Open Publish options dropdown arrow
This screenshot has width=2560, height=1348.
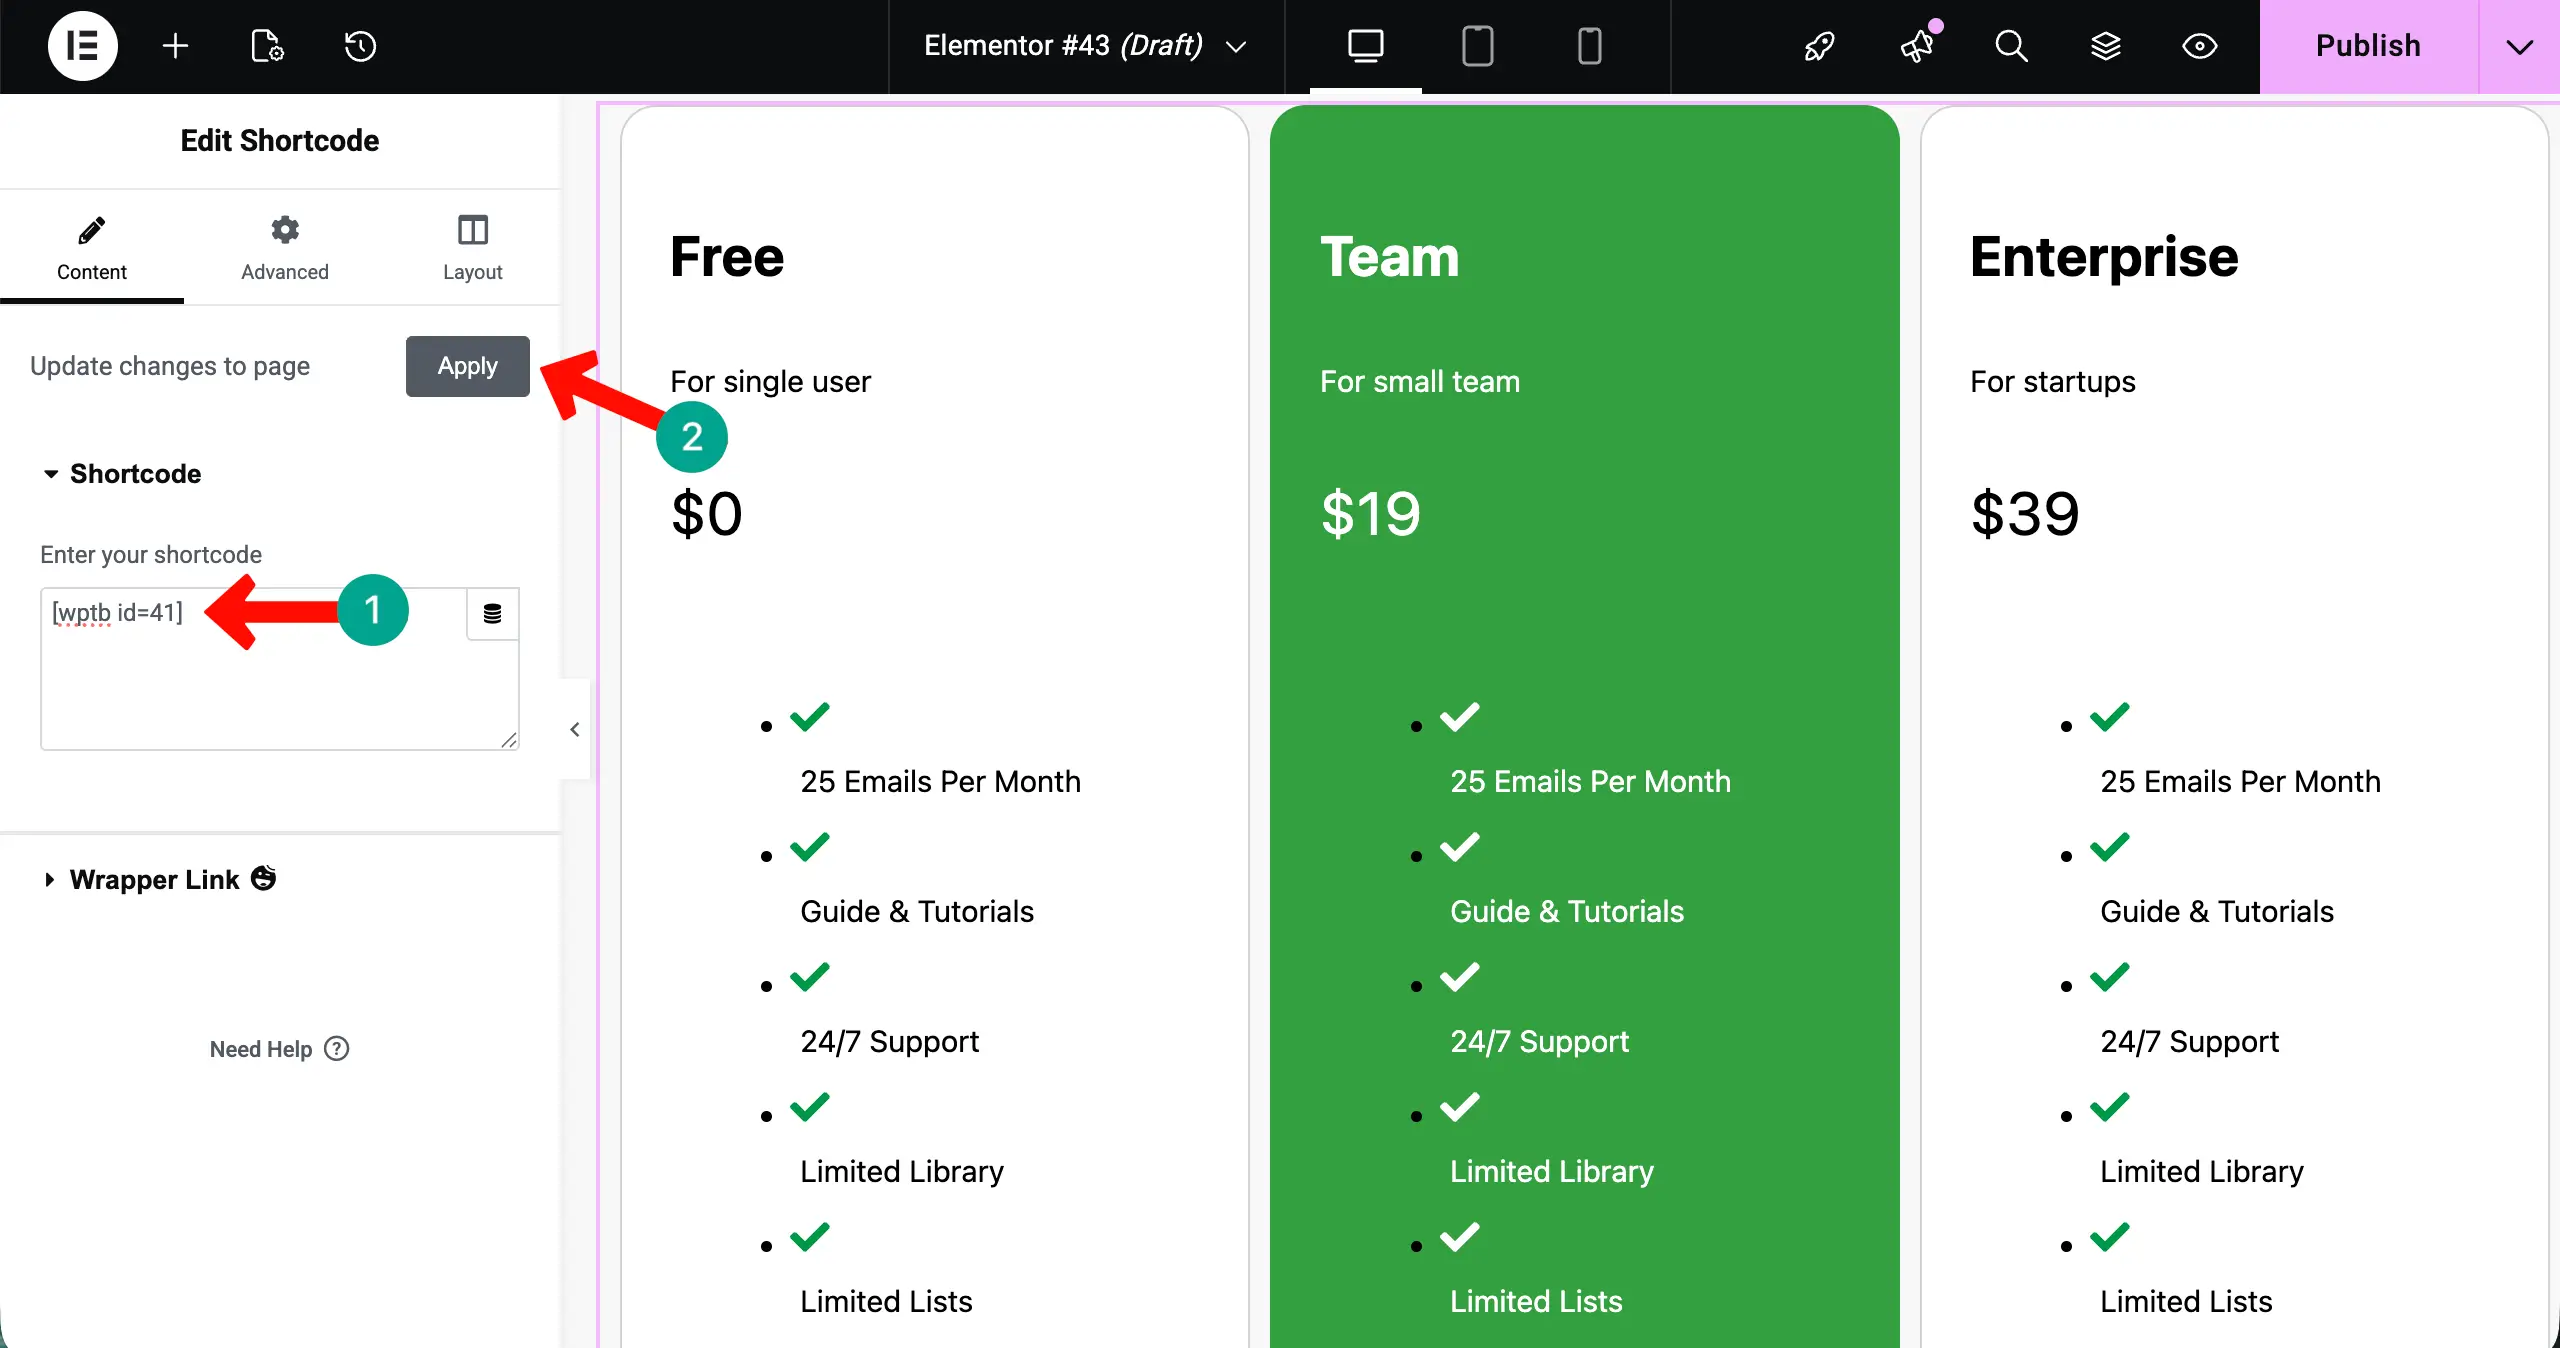(x=2519, y=46)
